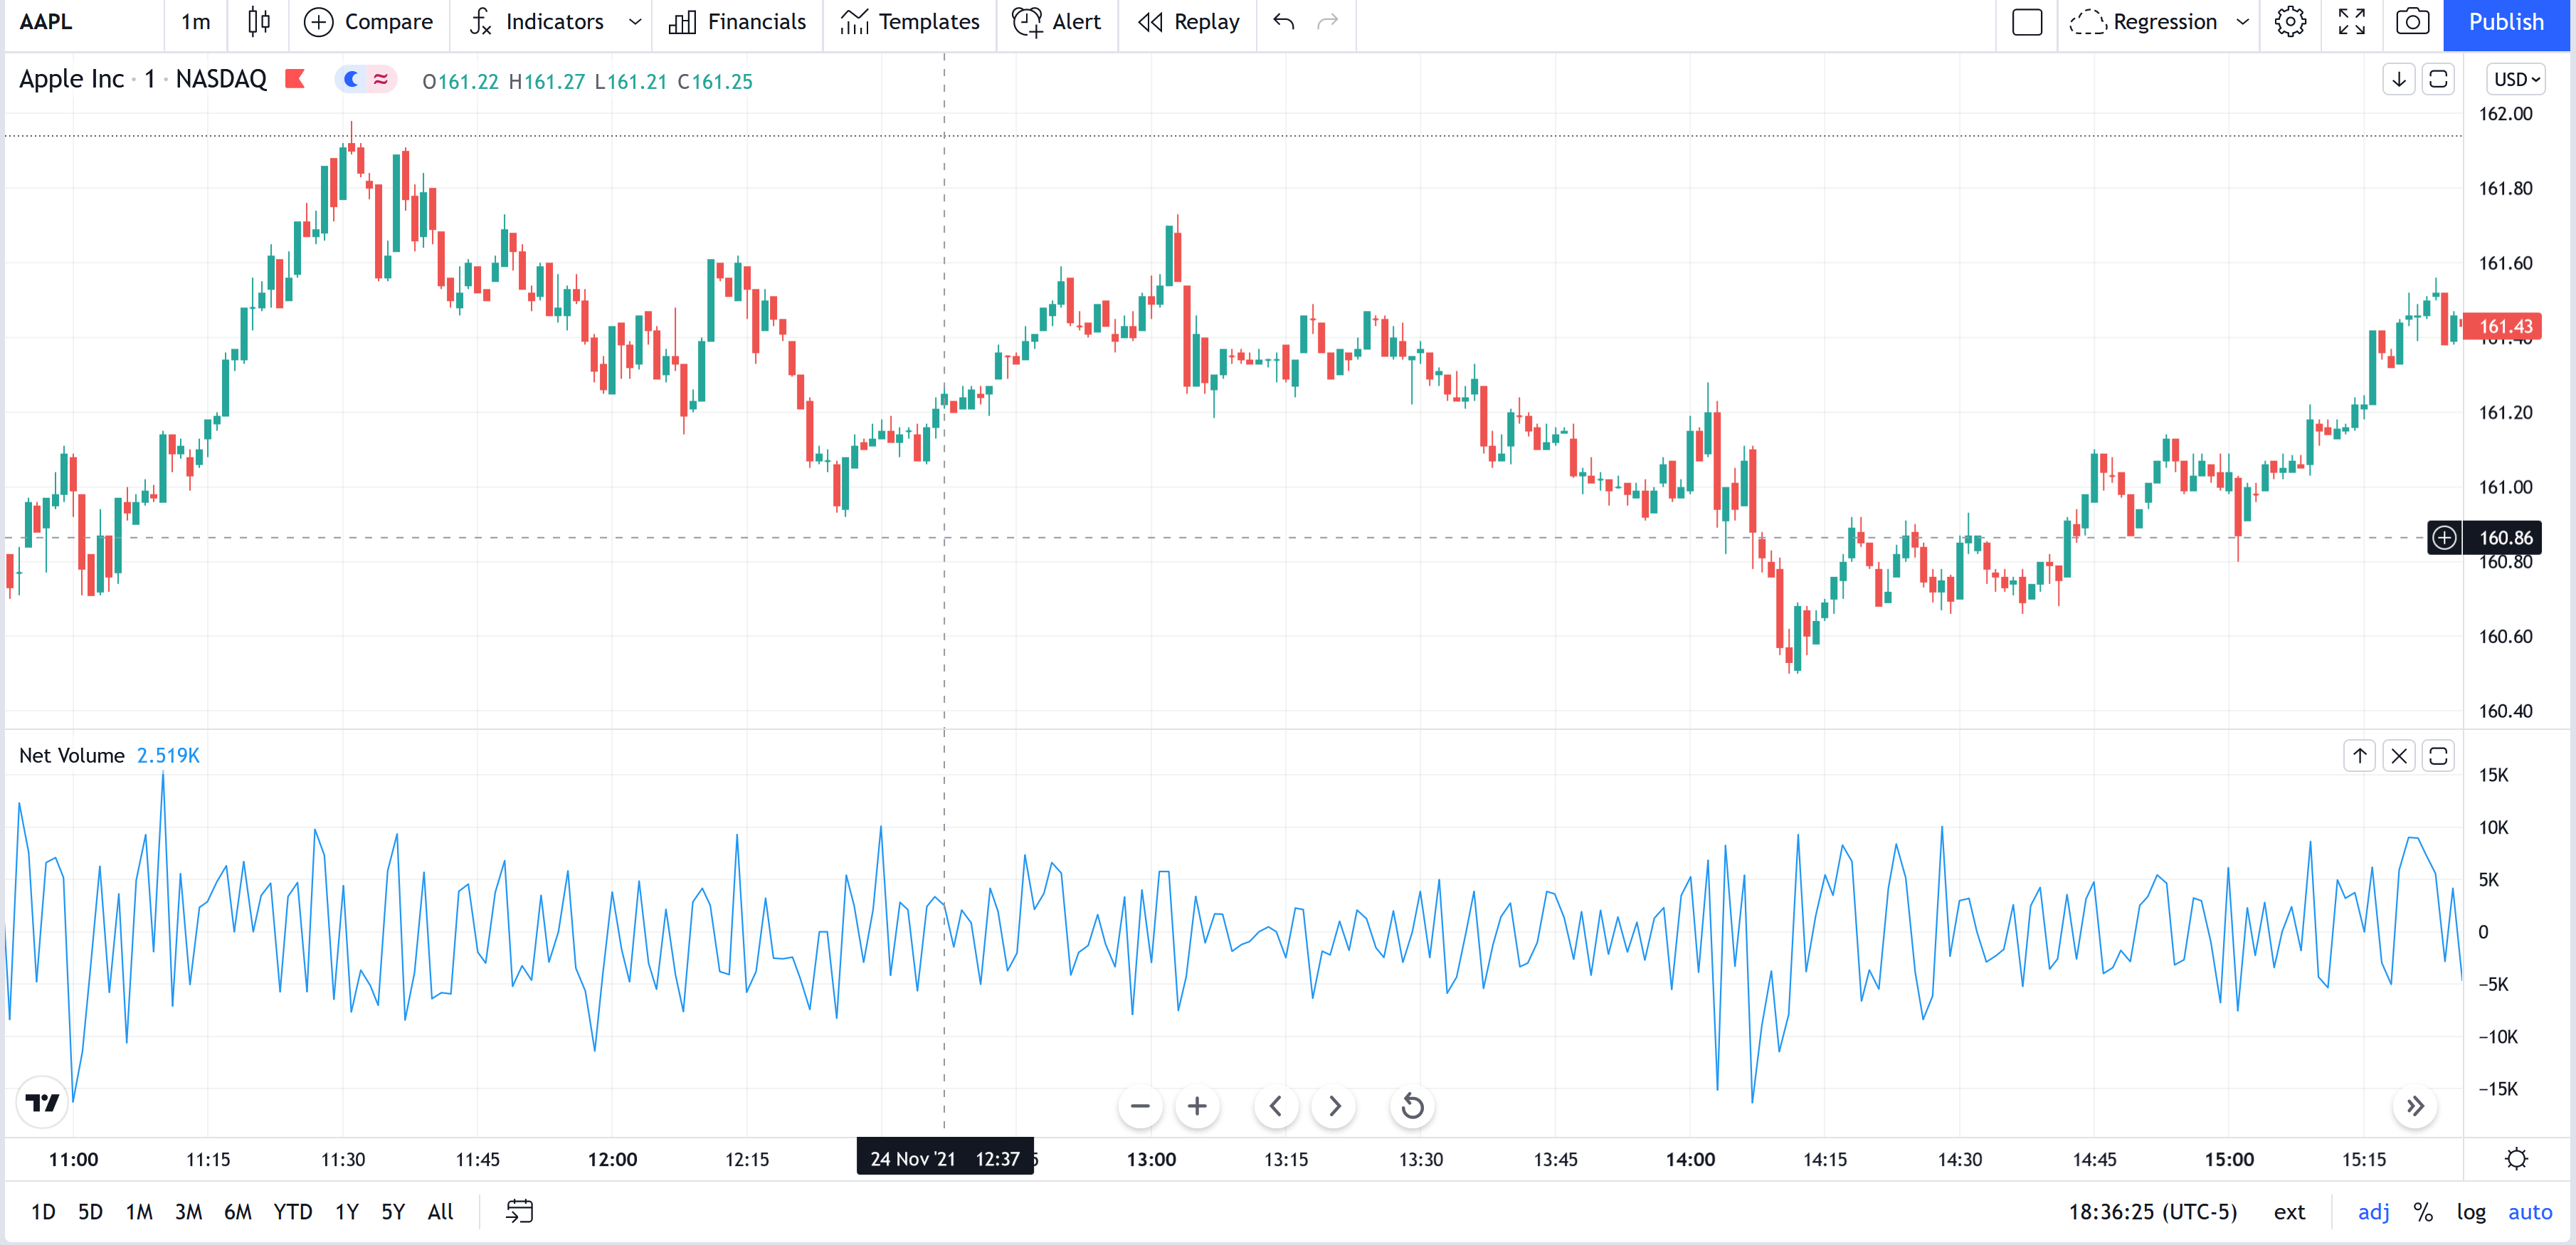The image size is (2576, 1245).
Task: Start bar Replay mode
Action: tap(1188, 22)
